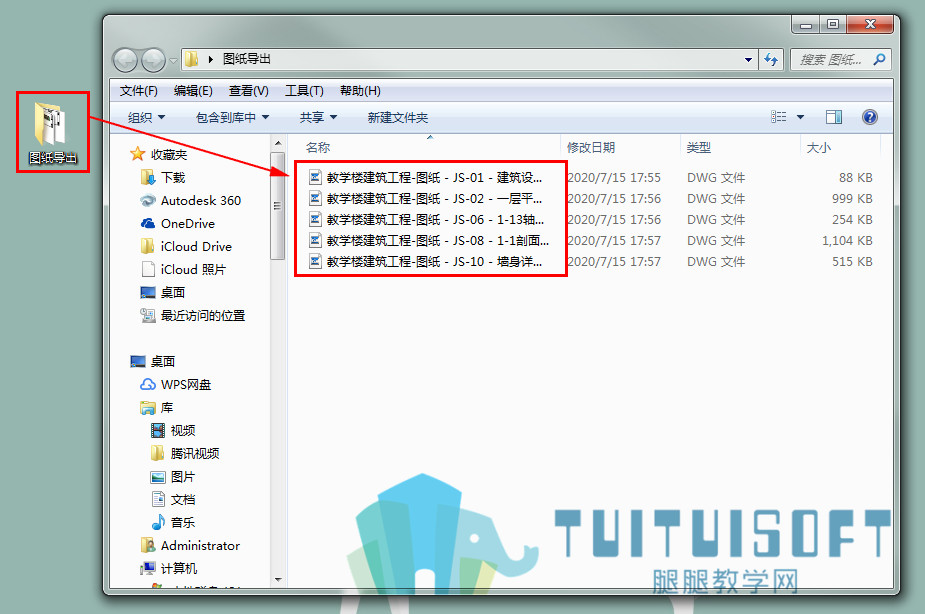Expand the 共享 dropdown
Viewport: 925px width, 614px height.
(x=318, y=117)
